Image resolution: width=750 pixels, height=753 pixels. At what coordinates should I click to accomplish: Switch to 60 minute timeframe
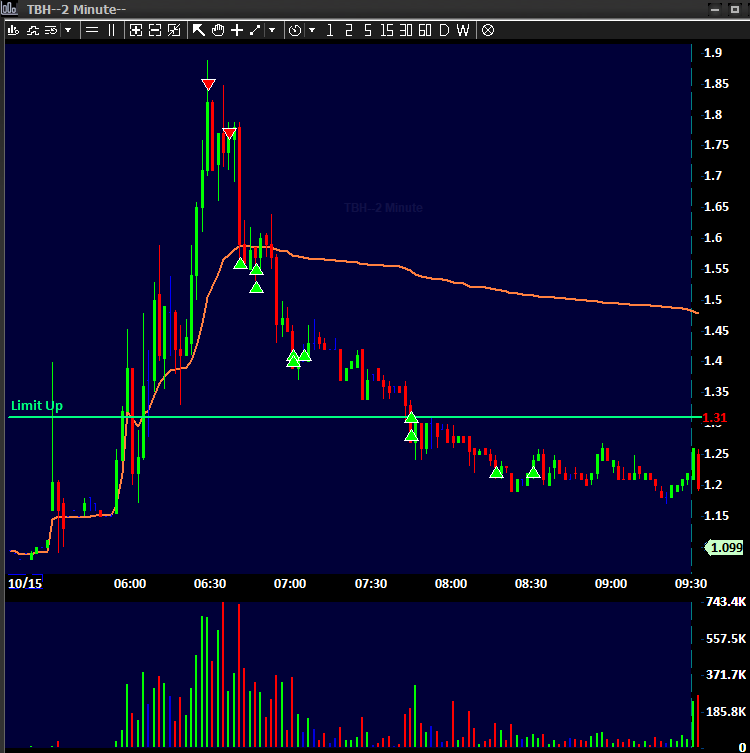(425, 31)
